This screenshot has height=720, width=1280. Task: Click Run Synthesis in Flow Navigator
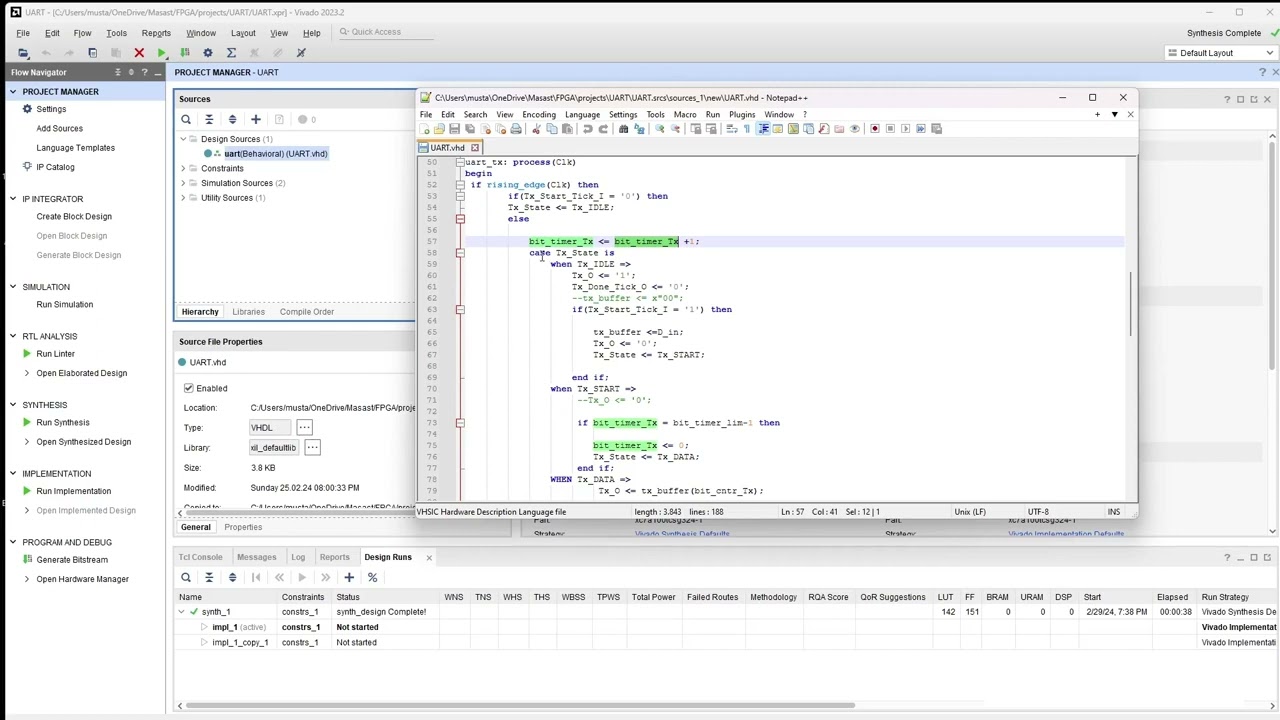point(63,423)
